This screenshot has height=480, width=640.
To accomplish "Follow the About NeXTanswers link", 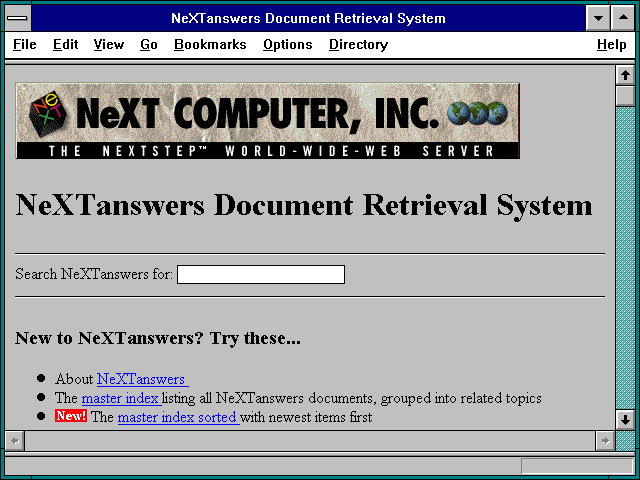I will pyautogui.click(x=142, y=379).
